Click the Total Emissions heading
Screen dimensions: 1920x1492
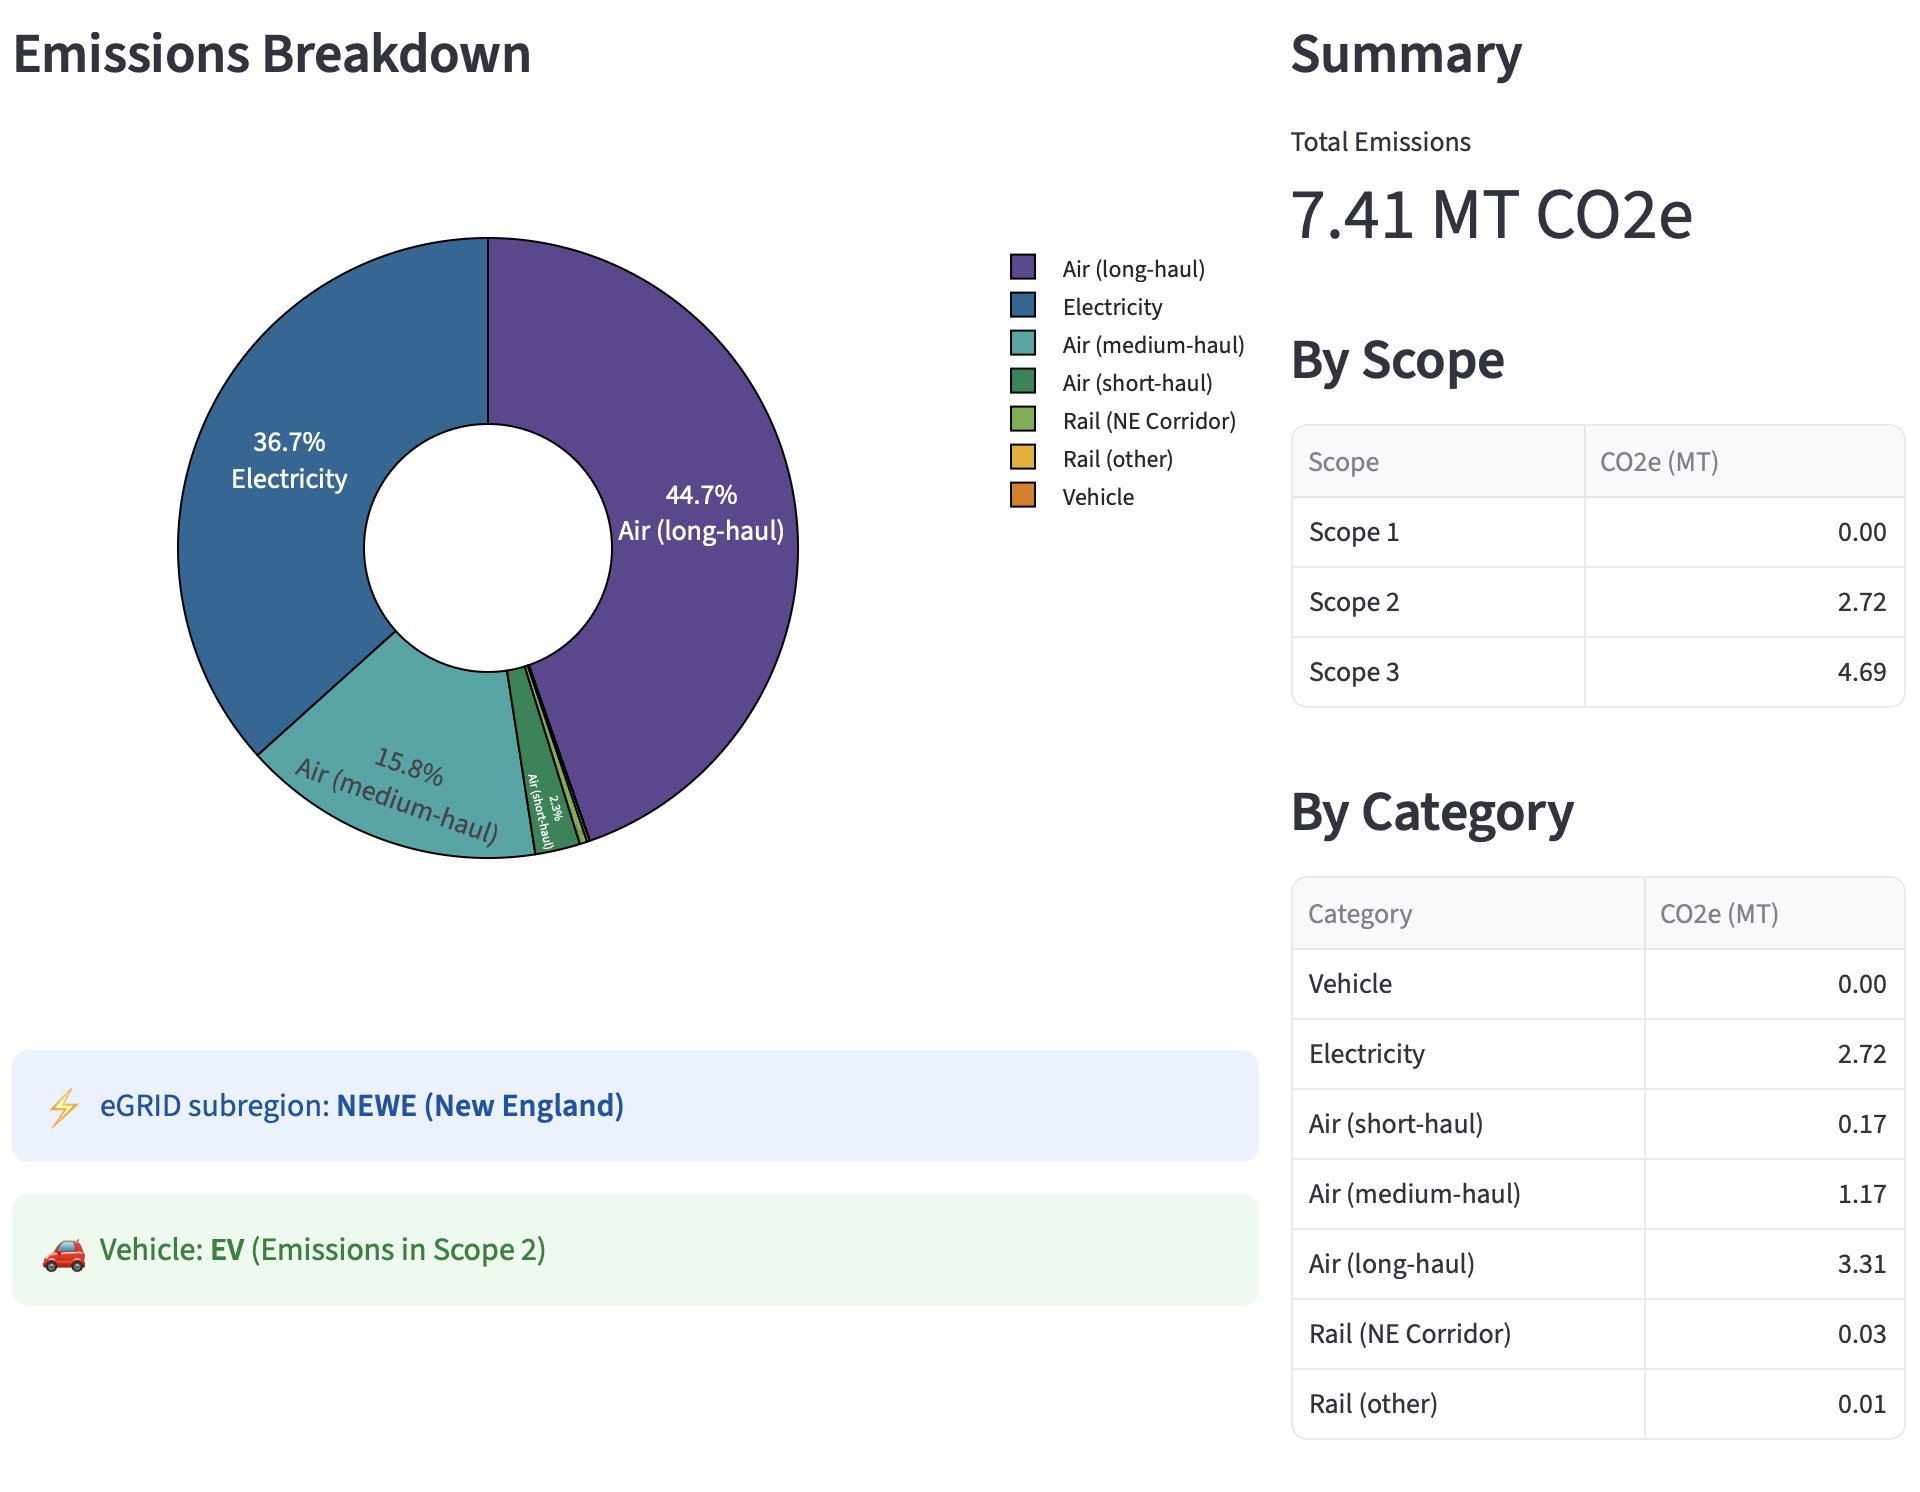pos(1380,141)
